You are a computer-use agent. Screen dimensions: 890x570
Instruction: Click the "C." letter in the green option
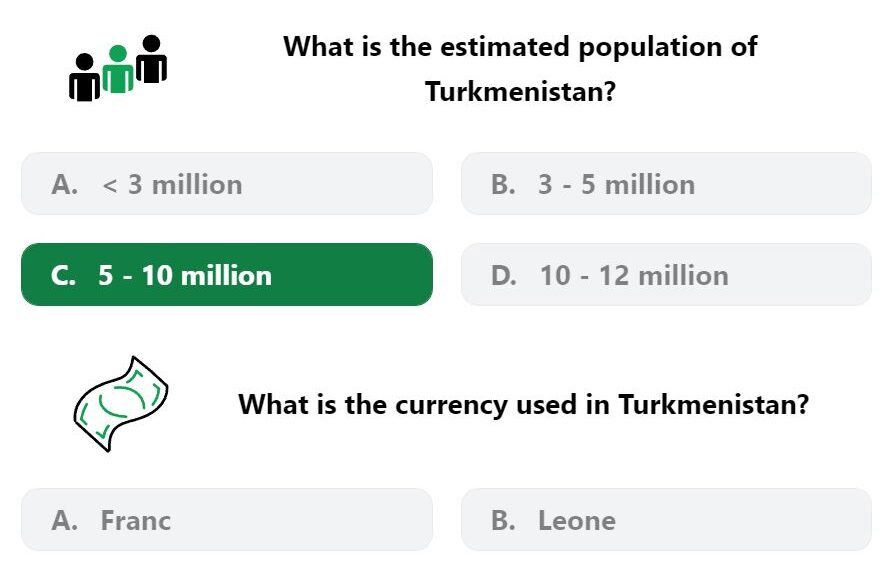[63, 275]
